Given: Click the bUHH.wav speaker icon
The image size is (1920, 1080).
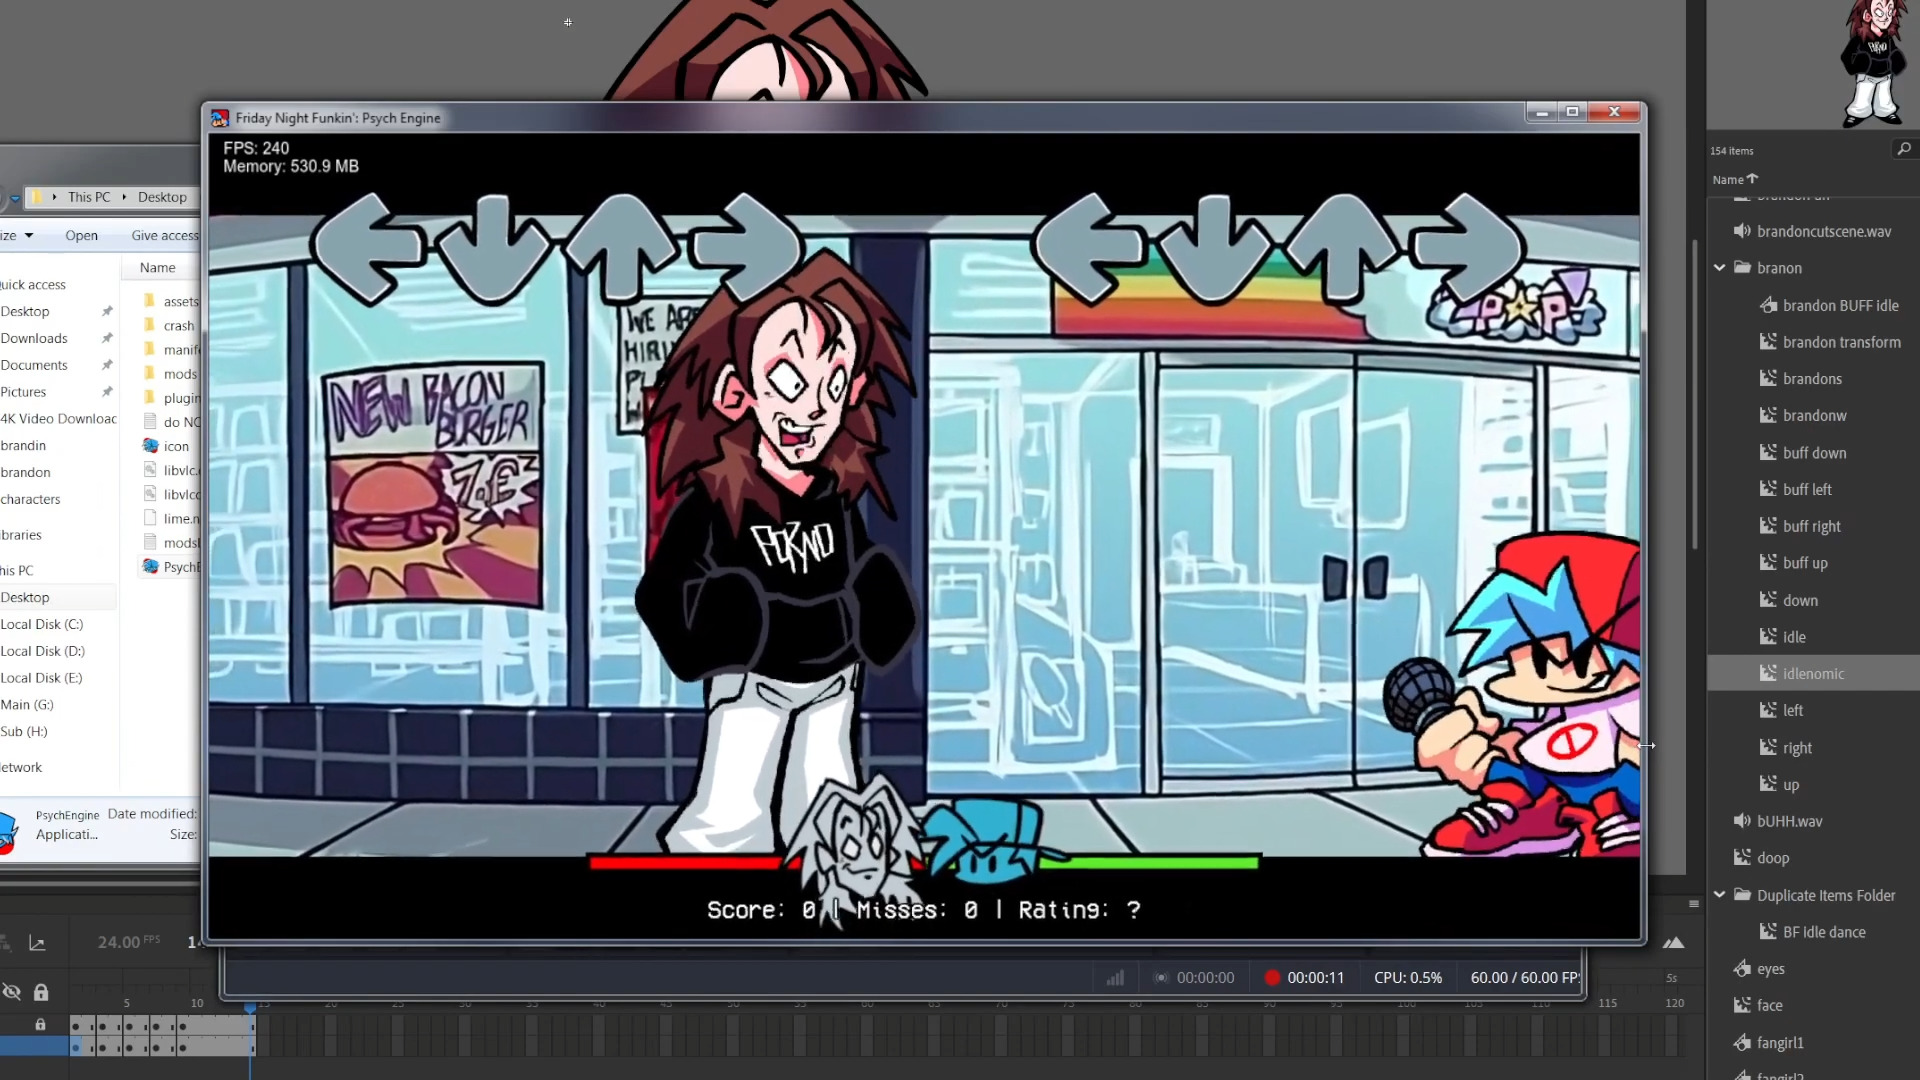Looking at the screenshot, I should [1742, 821].
